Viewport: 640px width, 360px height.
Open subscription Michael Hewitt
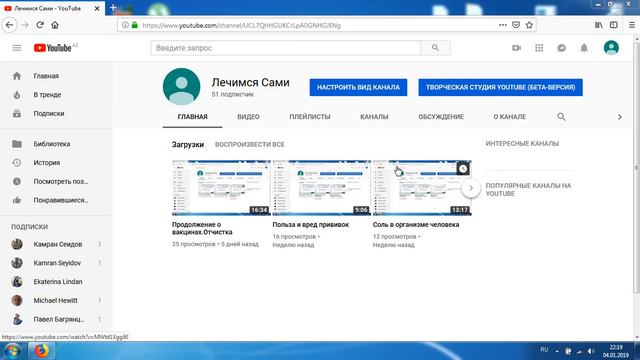point(56,300)
